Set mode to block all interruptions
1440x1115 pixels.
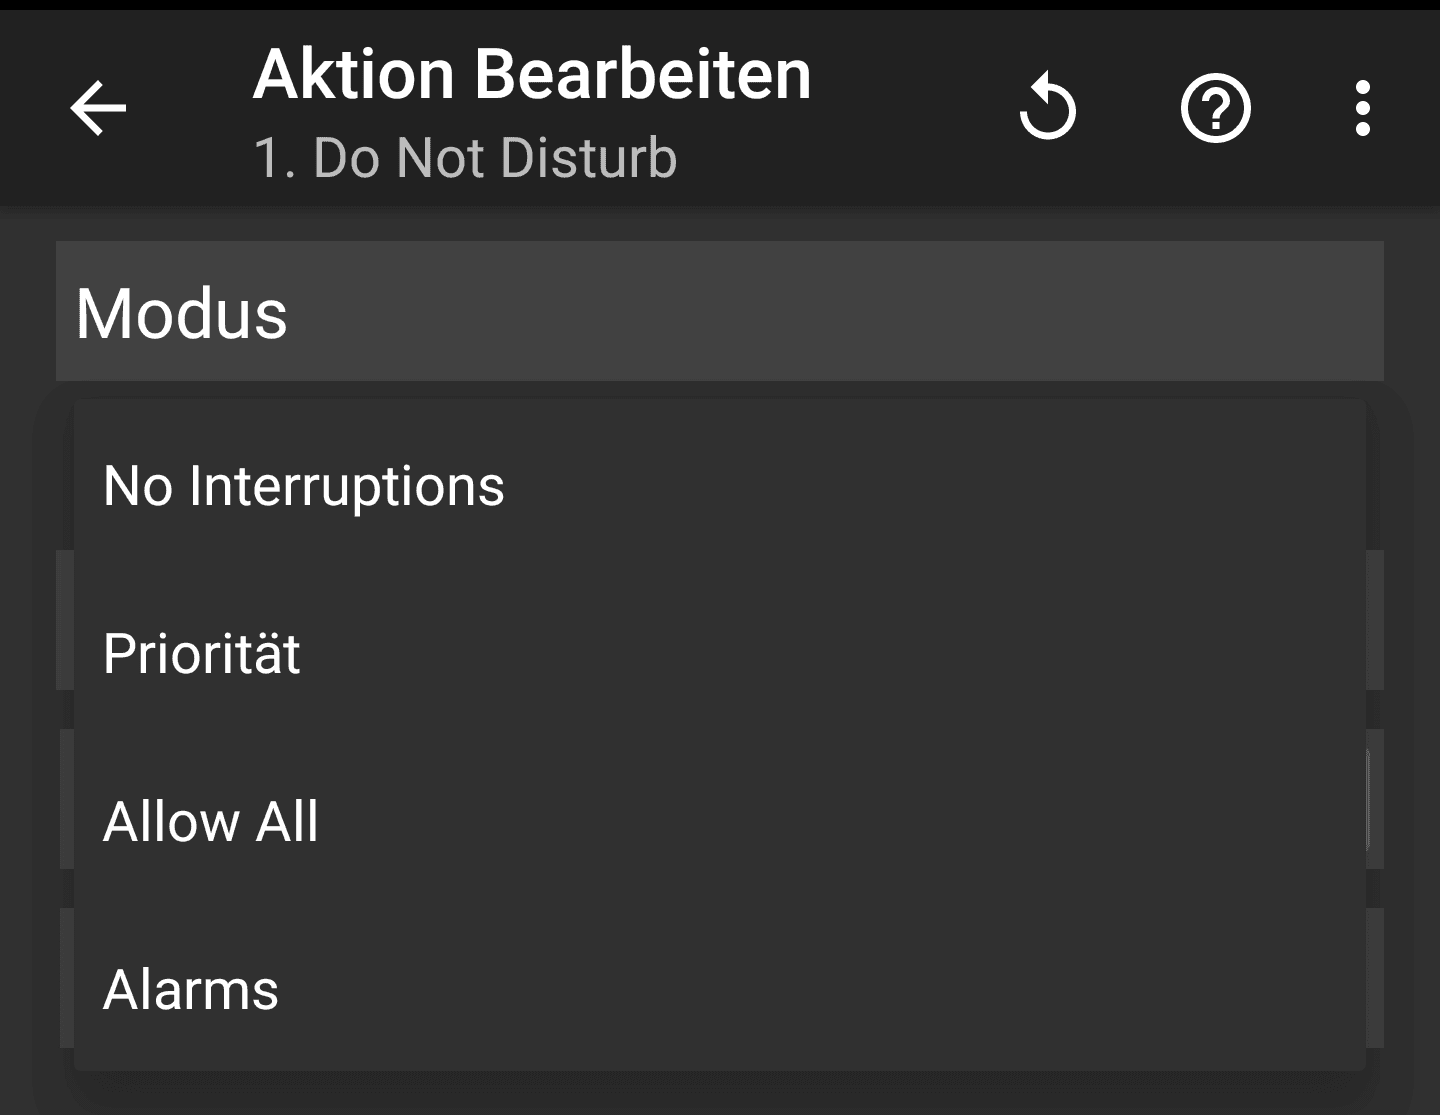(x=720, y=486)
